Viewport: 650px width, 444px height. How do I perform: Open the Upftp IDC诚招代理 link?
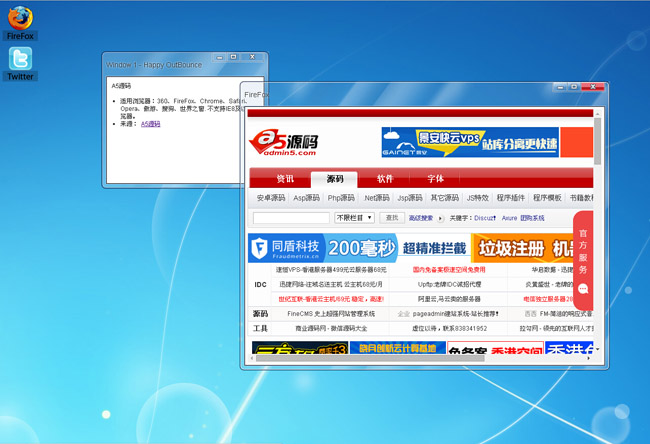pyautogui.click(x=449, y=284)
